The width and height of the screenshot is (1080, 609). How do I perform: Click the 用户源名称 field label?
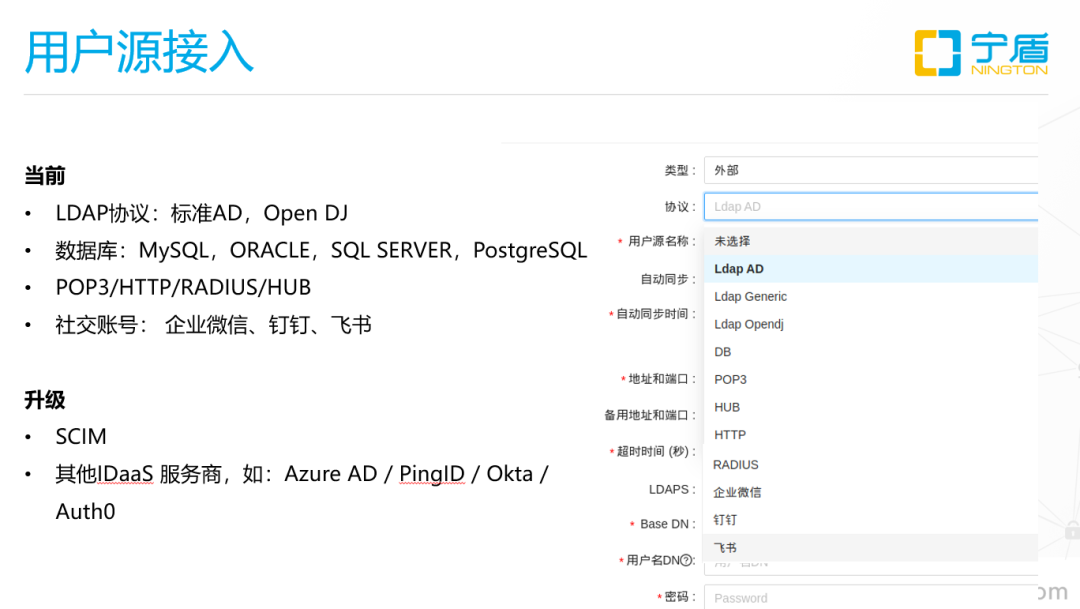coord(658,241)
